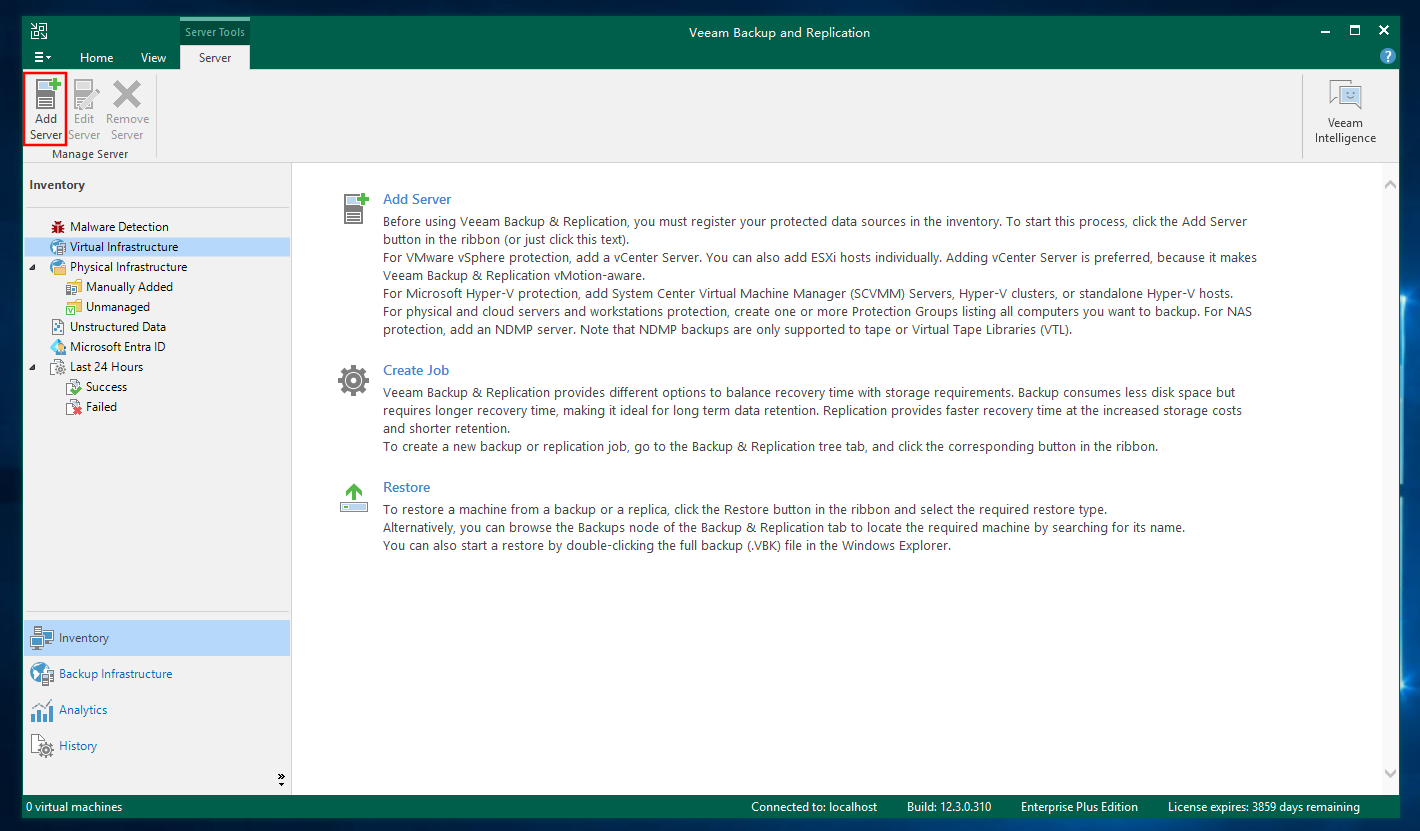Click 'Build: 12.3.0.310' status text

pos(949,807)
